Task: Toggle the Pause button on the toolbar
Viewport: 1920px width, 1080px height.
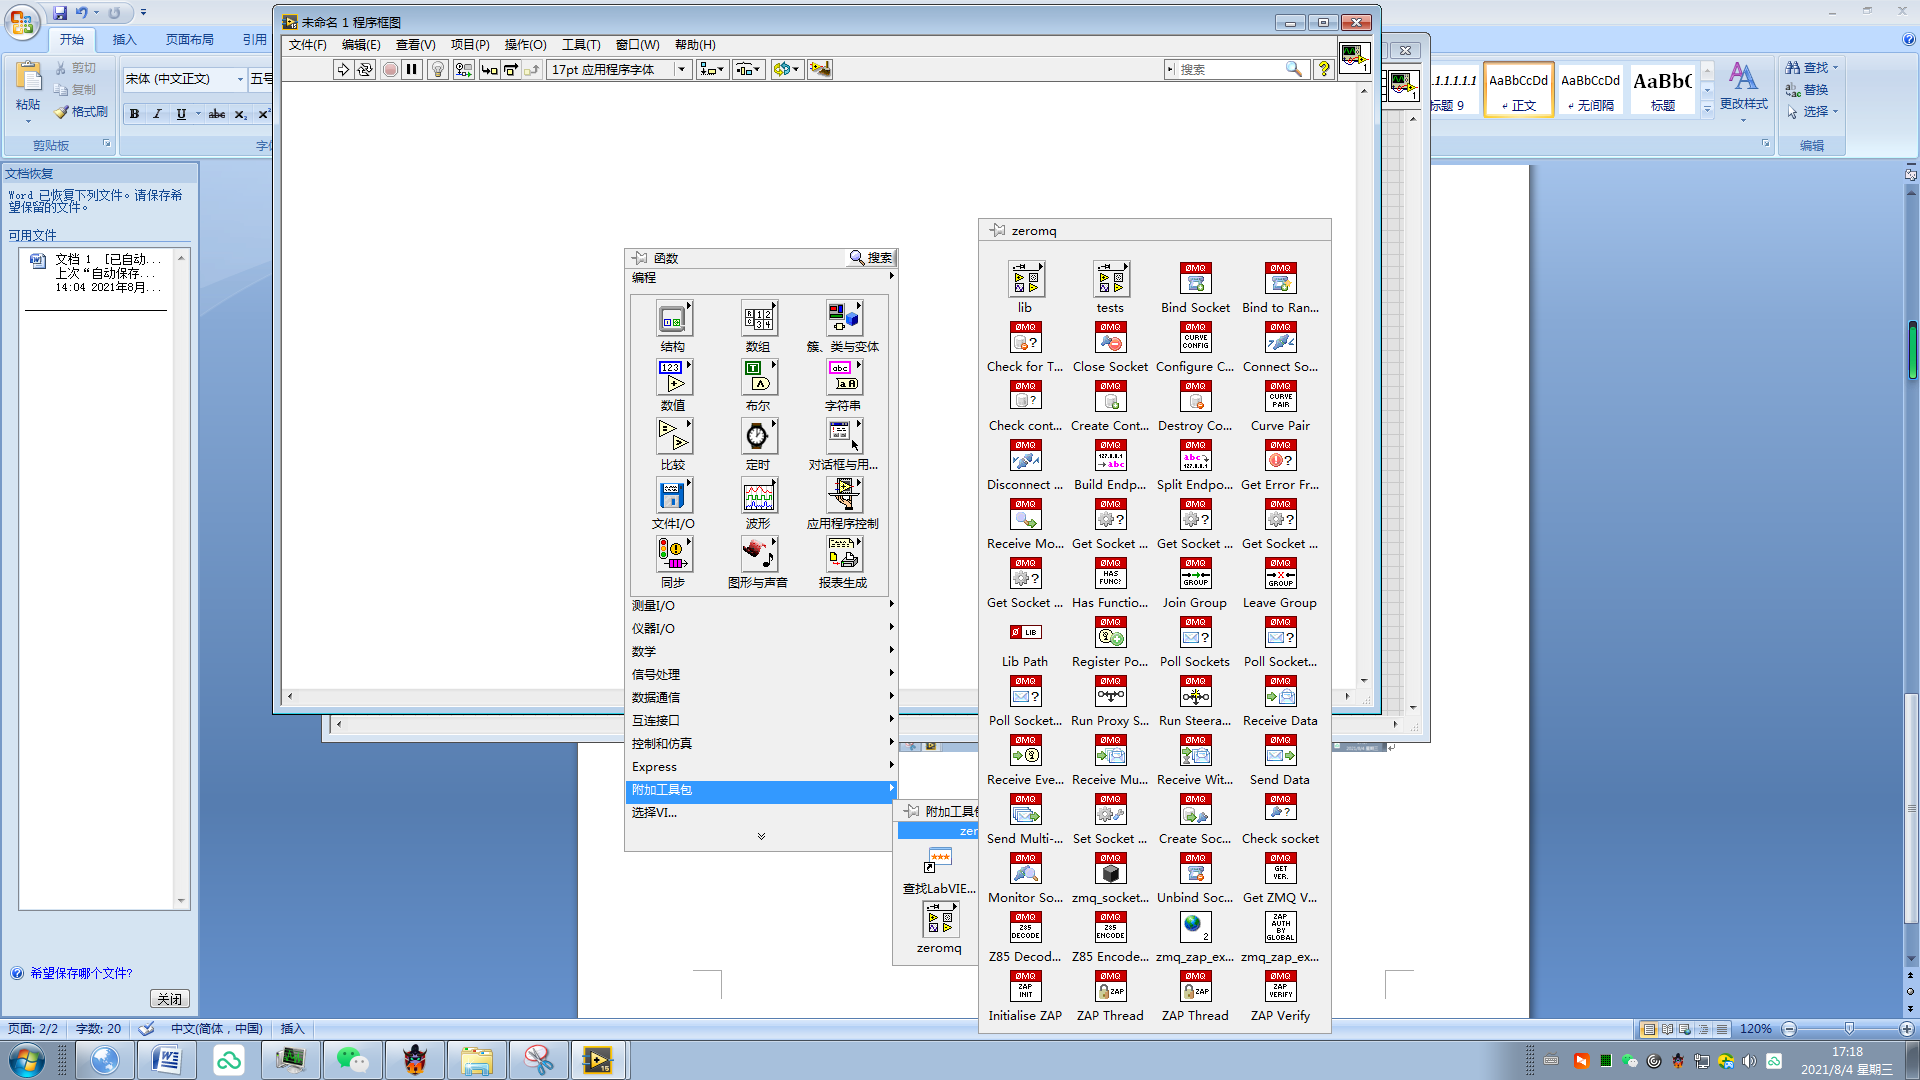Action: 413,69
